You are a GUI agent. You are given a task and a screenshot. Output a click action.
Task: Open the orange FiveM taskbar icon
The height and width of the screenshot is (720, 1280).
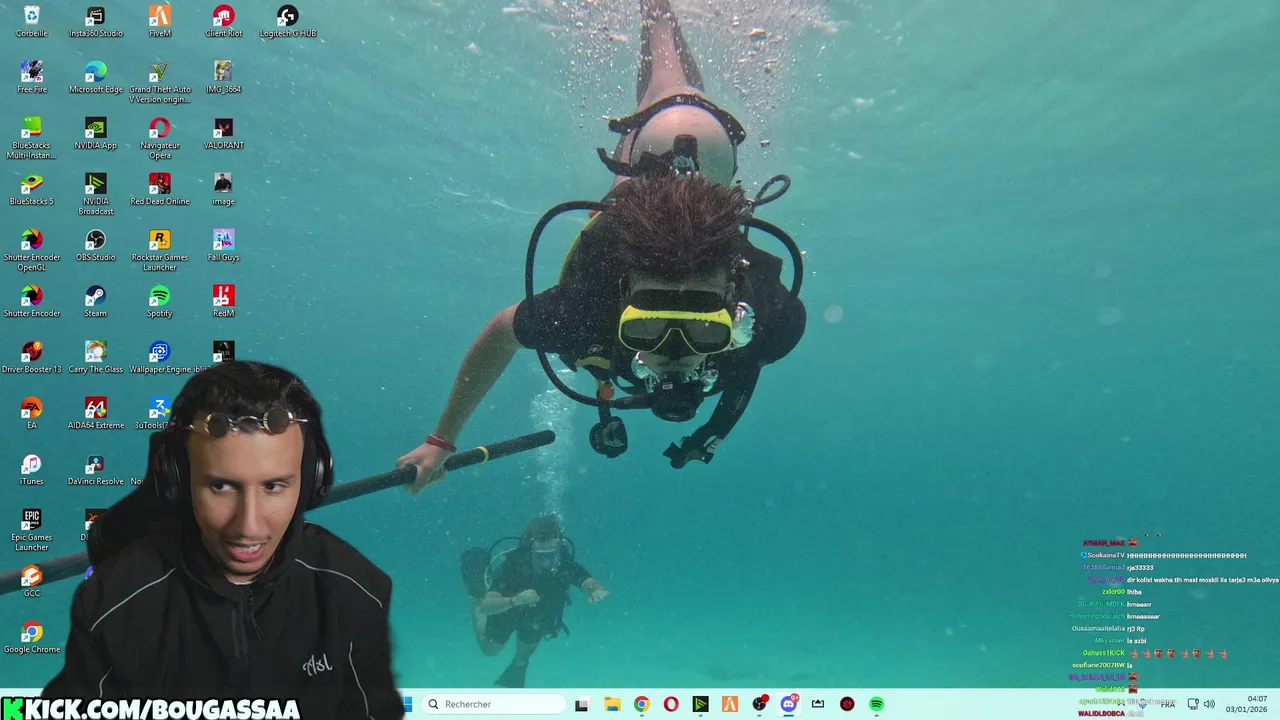(x=730, y=704)
